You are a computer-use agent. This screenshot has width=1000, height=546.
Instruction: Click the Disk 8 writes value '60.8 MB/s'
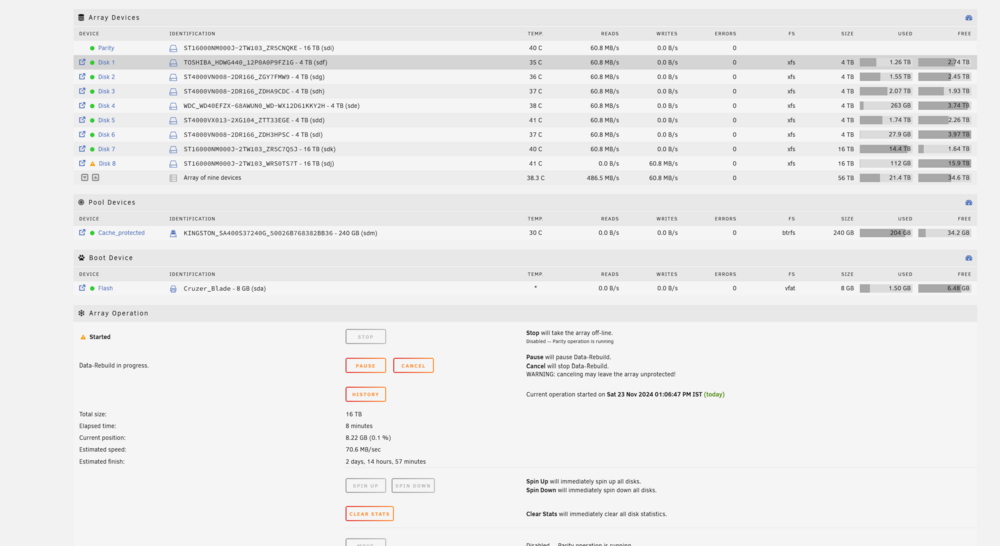click(x=663, y=163)
